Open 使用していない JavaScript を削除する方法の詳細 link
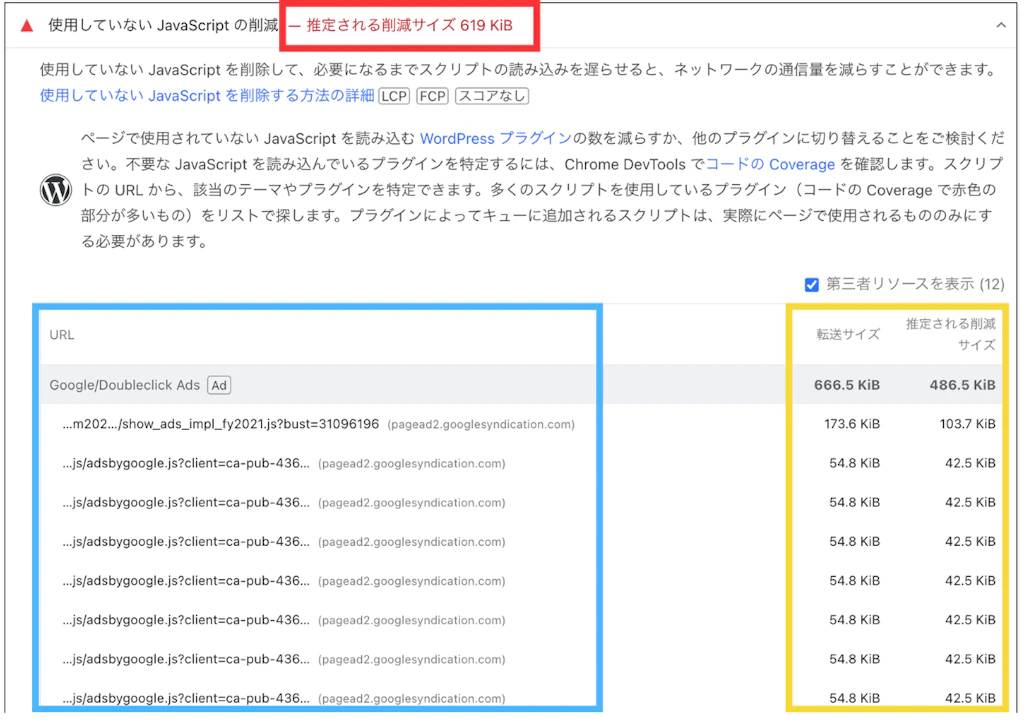This screenshot has width=1024, height=721. tap(207, 96)
